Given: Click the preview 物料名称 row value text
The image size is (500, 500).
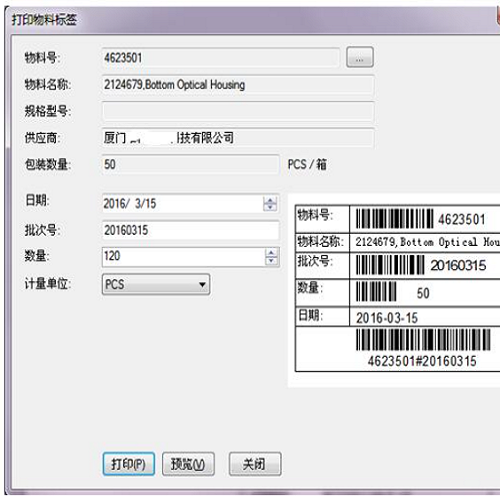Looking at the screenshot, I should point(428,242).
